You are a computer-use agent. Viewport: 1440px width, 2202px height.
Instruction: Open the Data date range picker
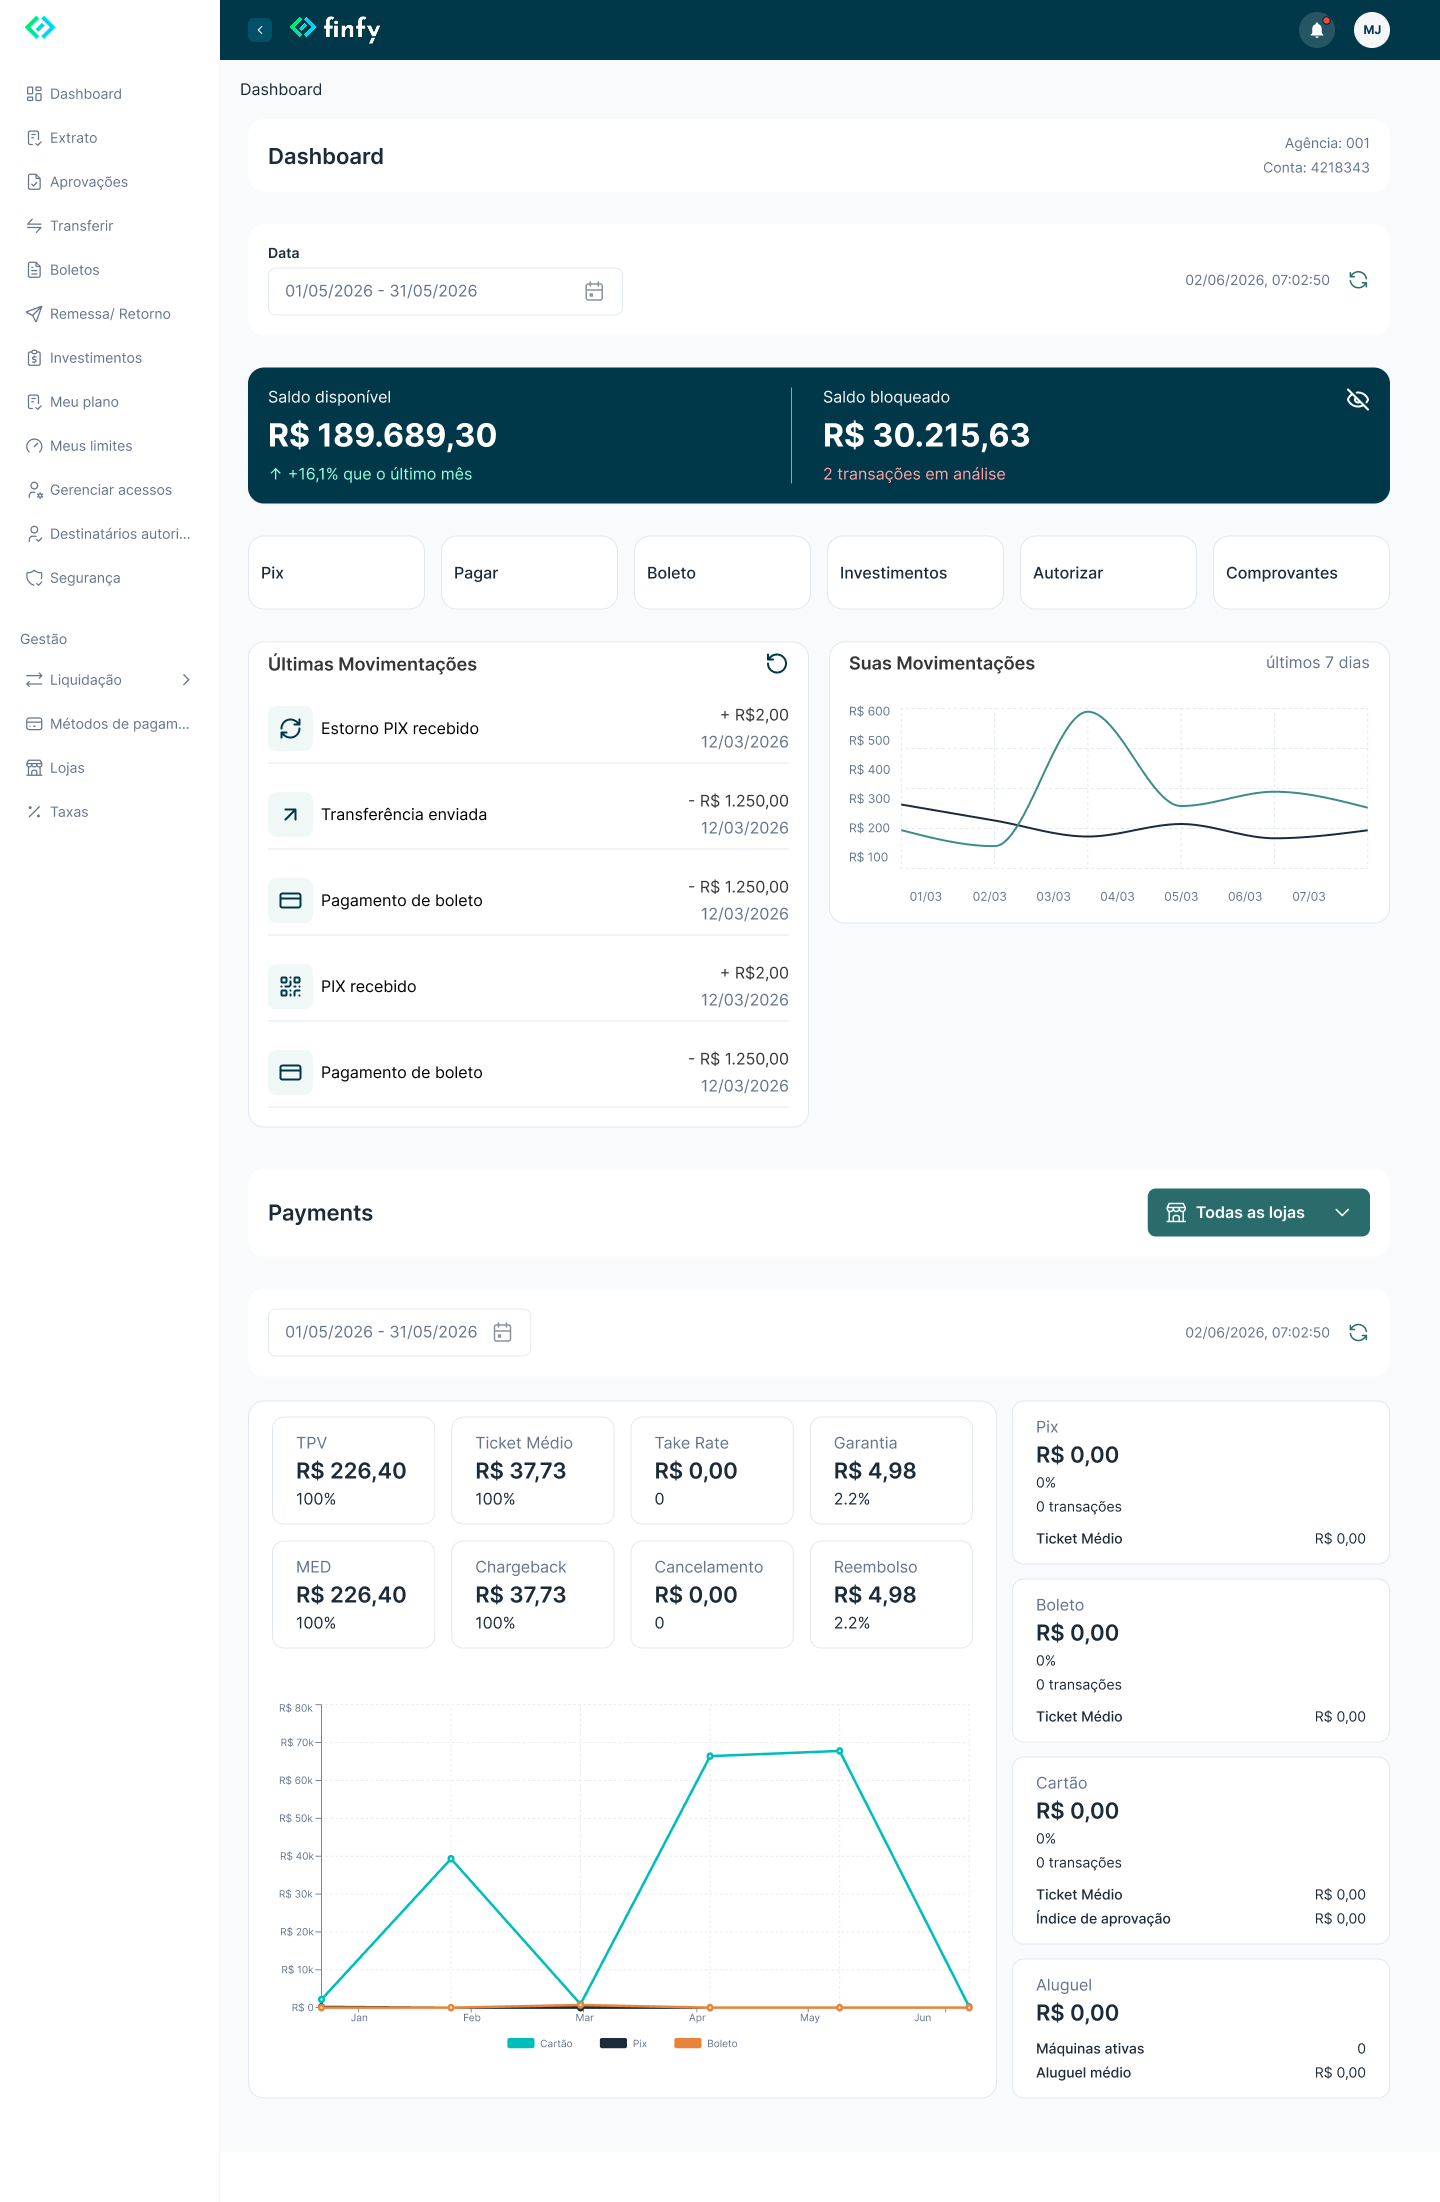coord(445,291)
